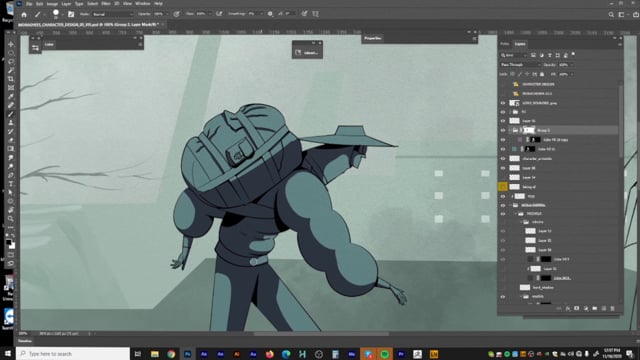Screen dimensions: 640x360
Task: Click the teal Color Fill layer thumbnail
Action: click(514, 149)
